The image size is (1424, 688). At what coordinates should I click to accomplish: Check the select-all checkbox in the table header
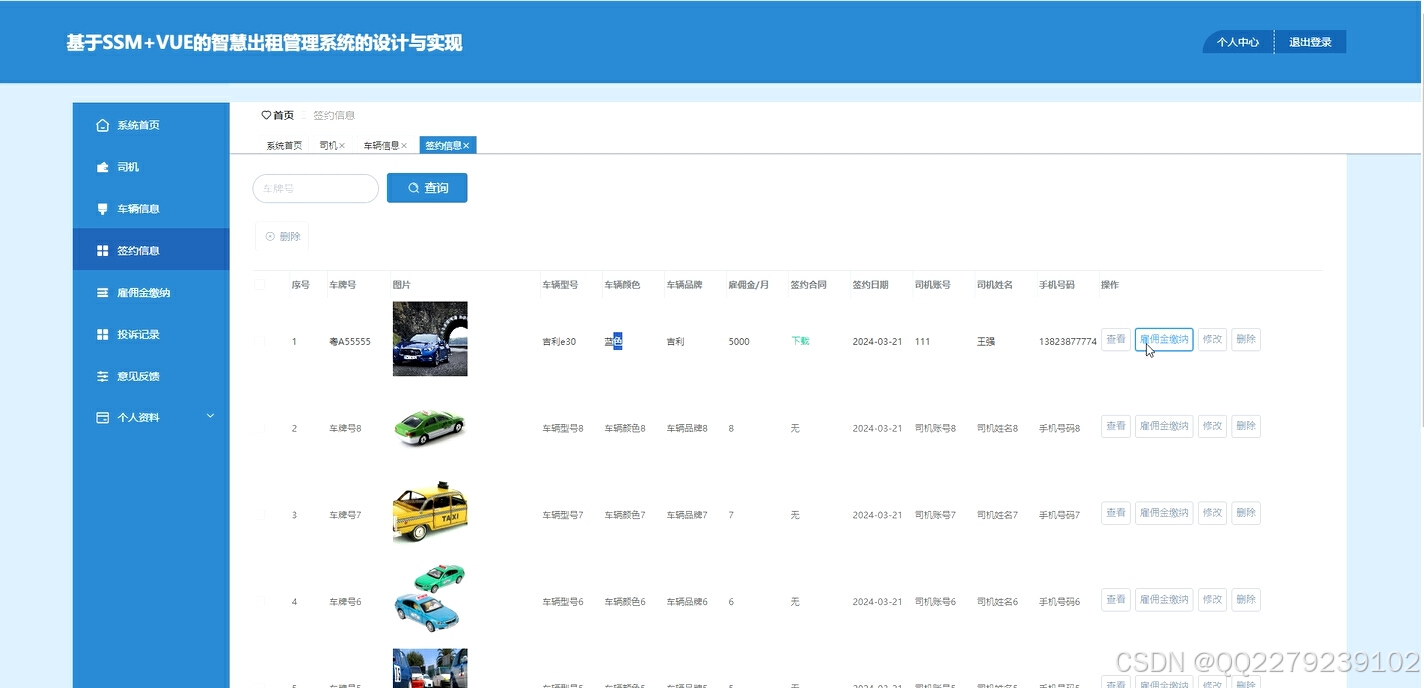pos(262,284)
